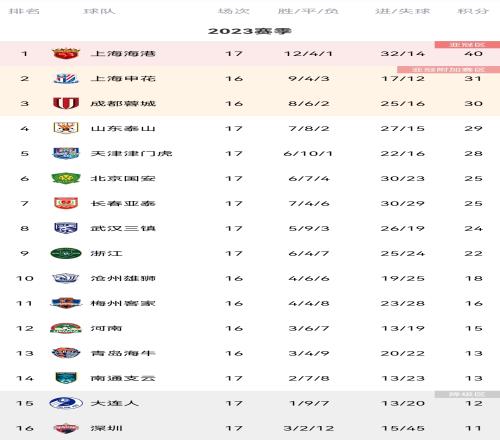Image resolution: width=500 pixels, height=440 pixels.
Task: Sort by the 积分 column header
Action: 473,11
